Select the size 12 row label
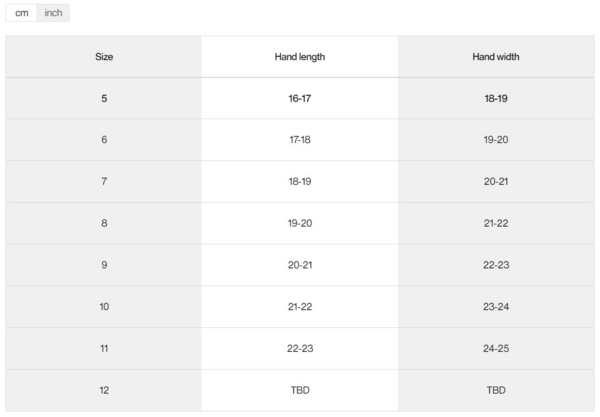 pos(104,390)
